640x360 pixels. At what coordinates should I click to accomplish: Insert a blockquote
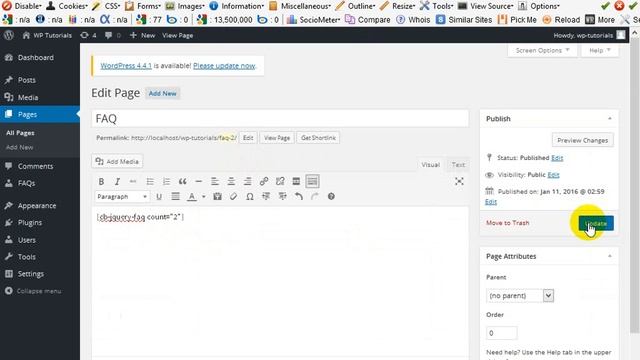click(x=182, y=181)
